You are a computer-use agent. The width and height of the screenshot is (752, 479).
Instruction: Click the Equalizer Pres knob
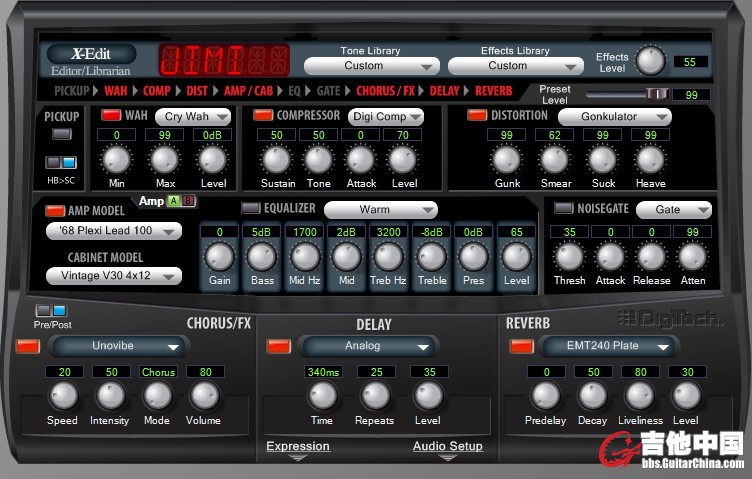(473, 257)
